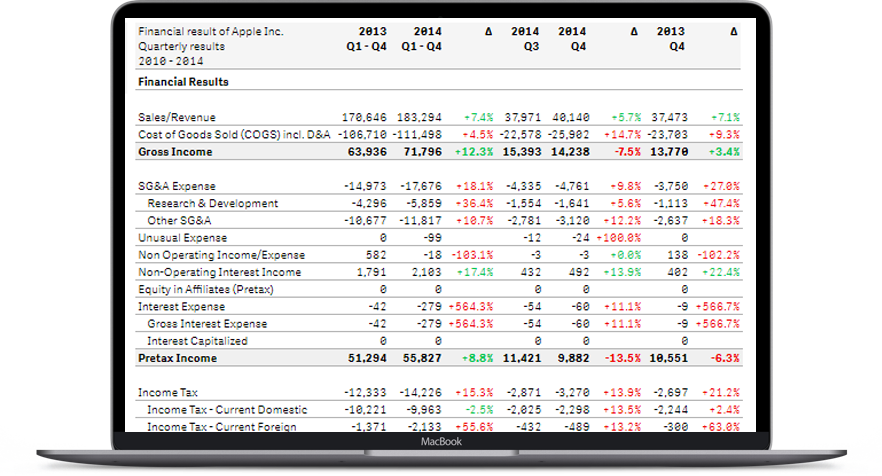Select the +100.0% Unusual Expense delta
This screenshot has height=476, width=882.
click(x=619, y=237)
